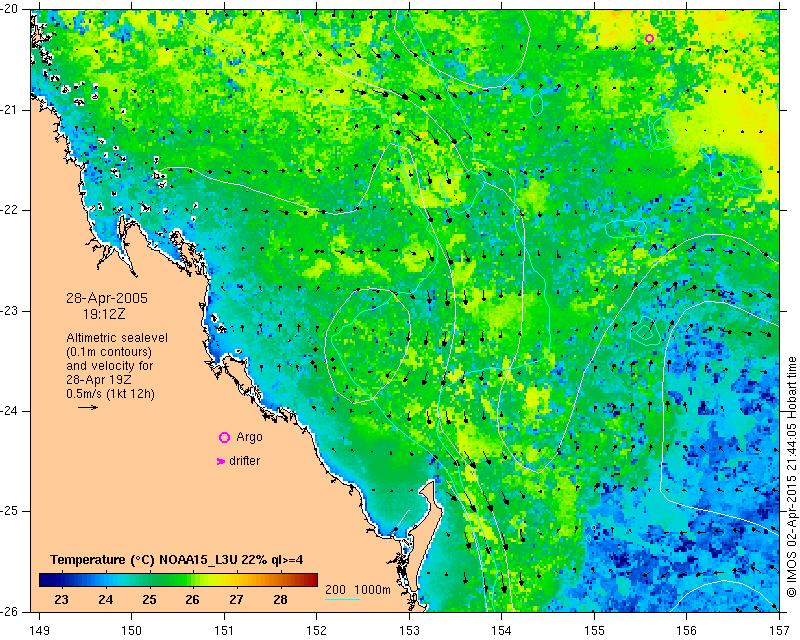Click the longitude label 150

pyautogui.click(x=131, y=630)
